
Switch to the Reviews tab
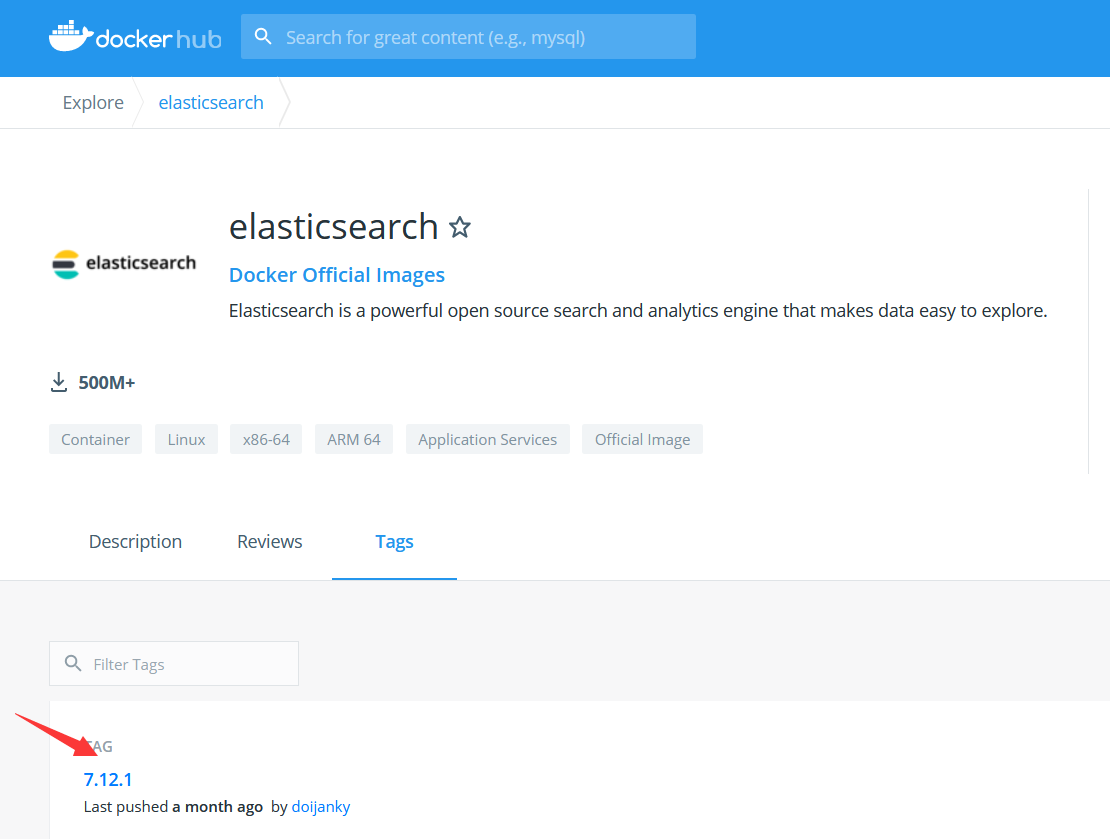coord(270,542)
